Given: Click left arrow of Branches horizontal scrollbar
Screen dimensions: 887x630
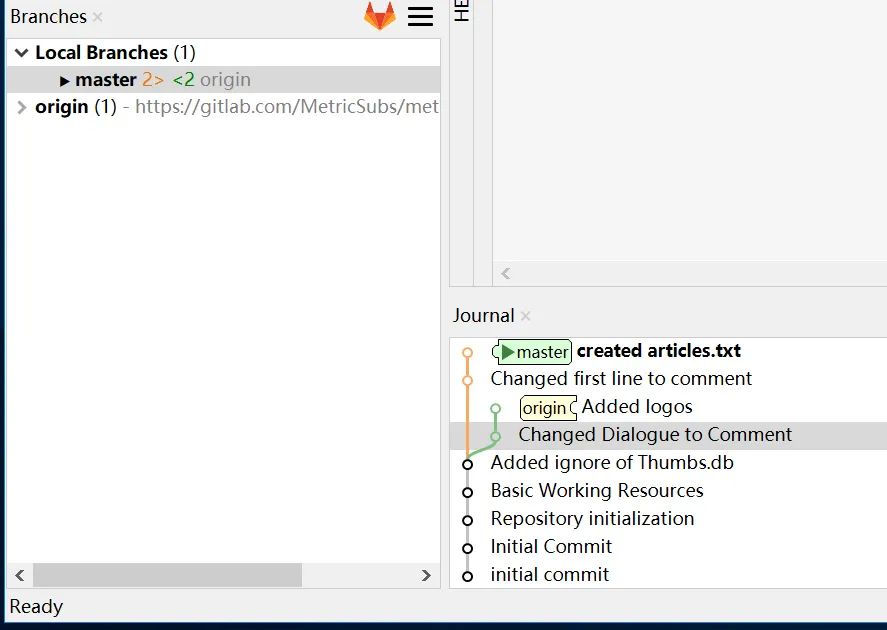Looking at the screenshot, I should pyautogui.click(x=20, y=576).
